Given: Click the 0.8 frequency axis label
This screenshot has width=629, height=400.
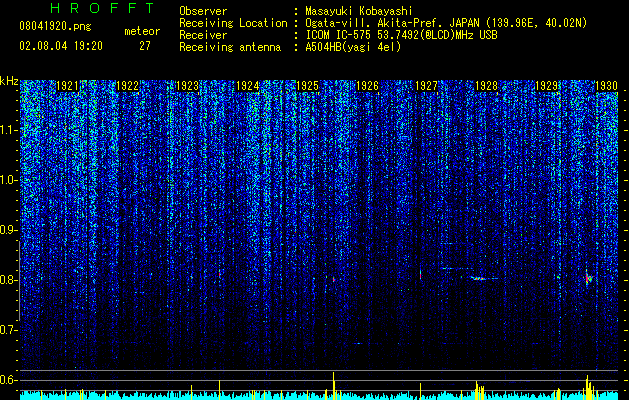Looking at the screenshot, I should click(x=9, y=280).
